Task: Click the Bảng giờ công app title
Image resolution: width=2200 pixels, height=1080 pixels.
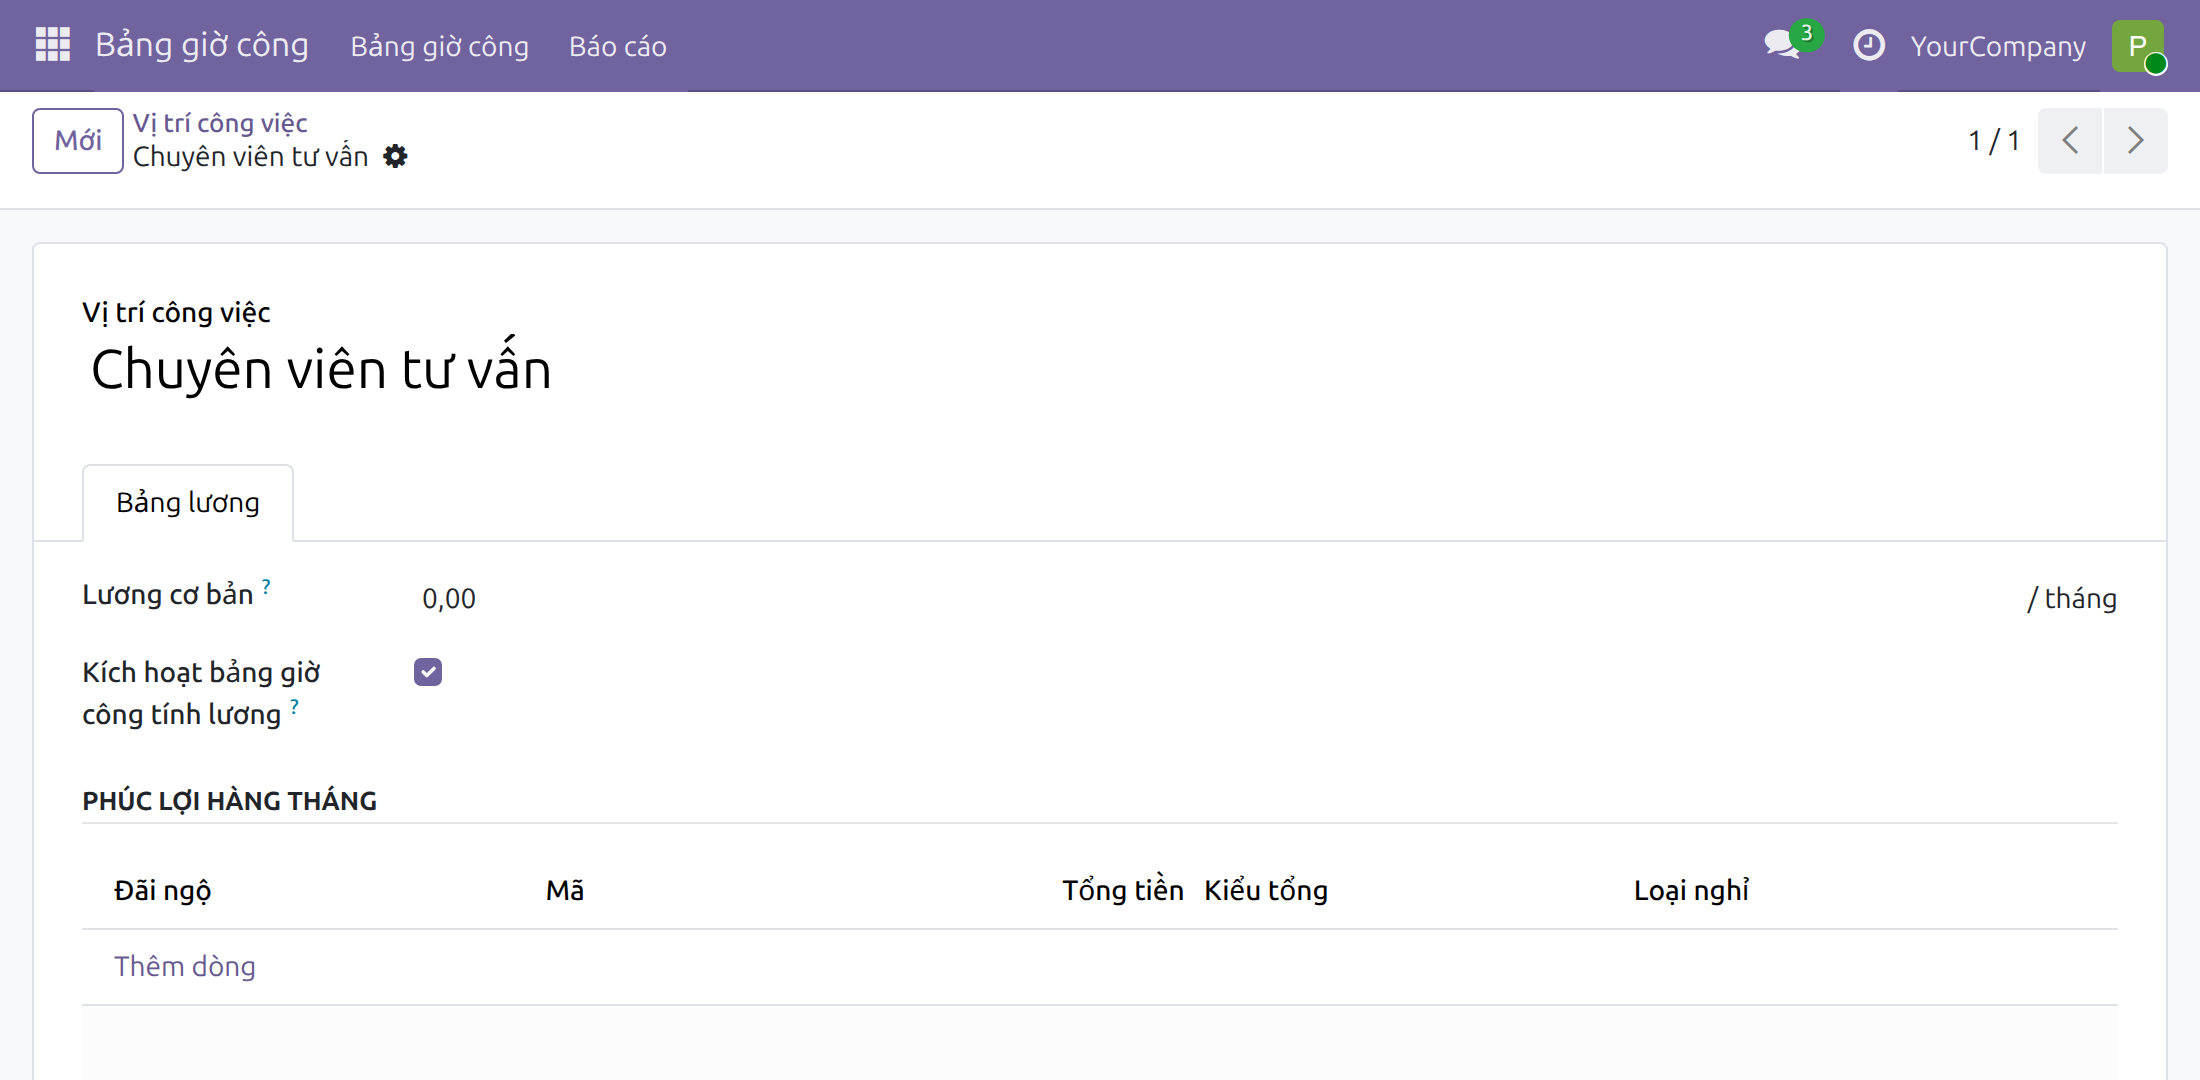Action: point(202,45)
